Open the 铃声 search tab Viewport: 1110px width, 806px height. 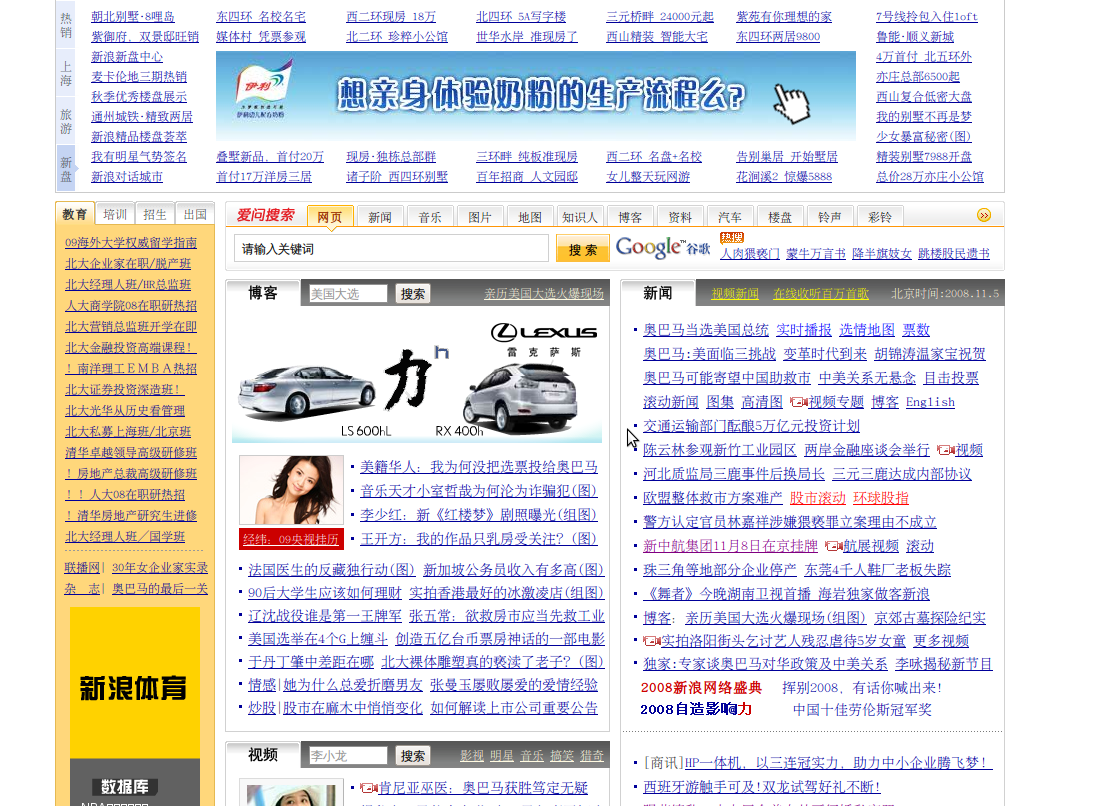830,217
